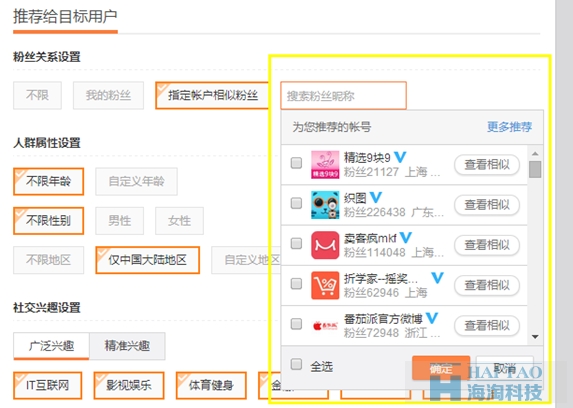Click 查看相似 button for 织图
The width and height of the screenshot is (573, 408).
pyautogui.click(x=487, y=205)
